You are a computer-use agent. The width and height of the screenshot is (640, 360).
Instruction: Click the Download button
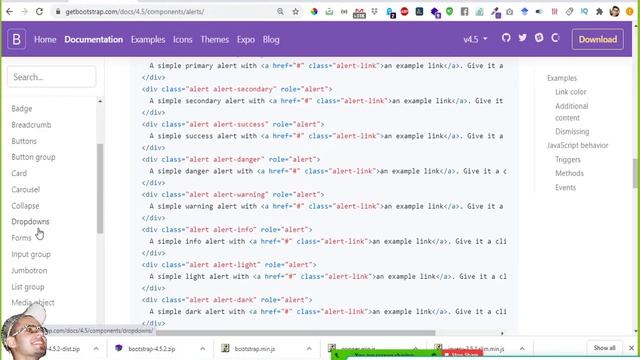click(x=598, y=40)
